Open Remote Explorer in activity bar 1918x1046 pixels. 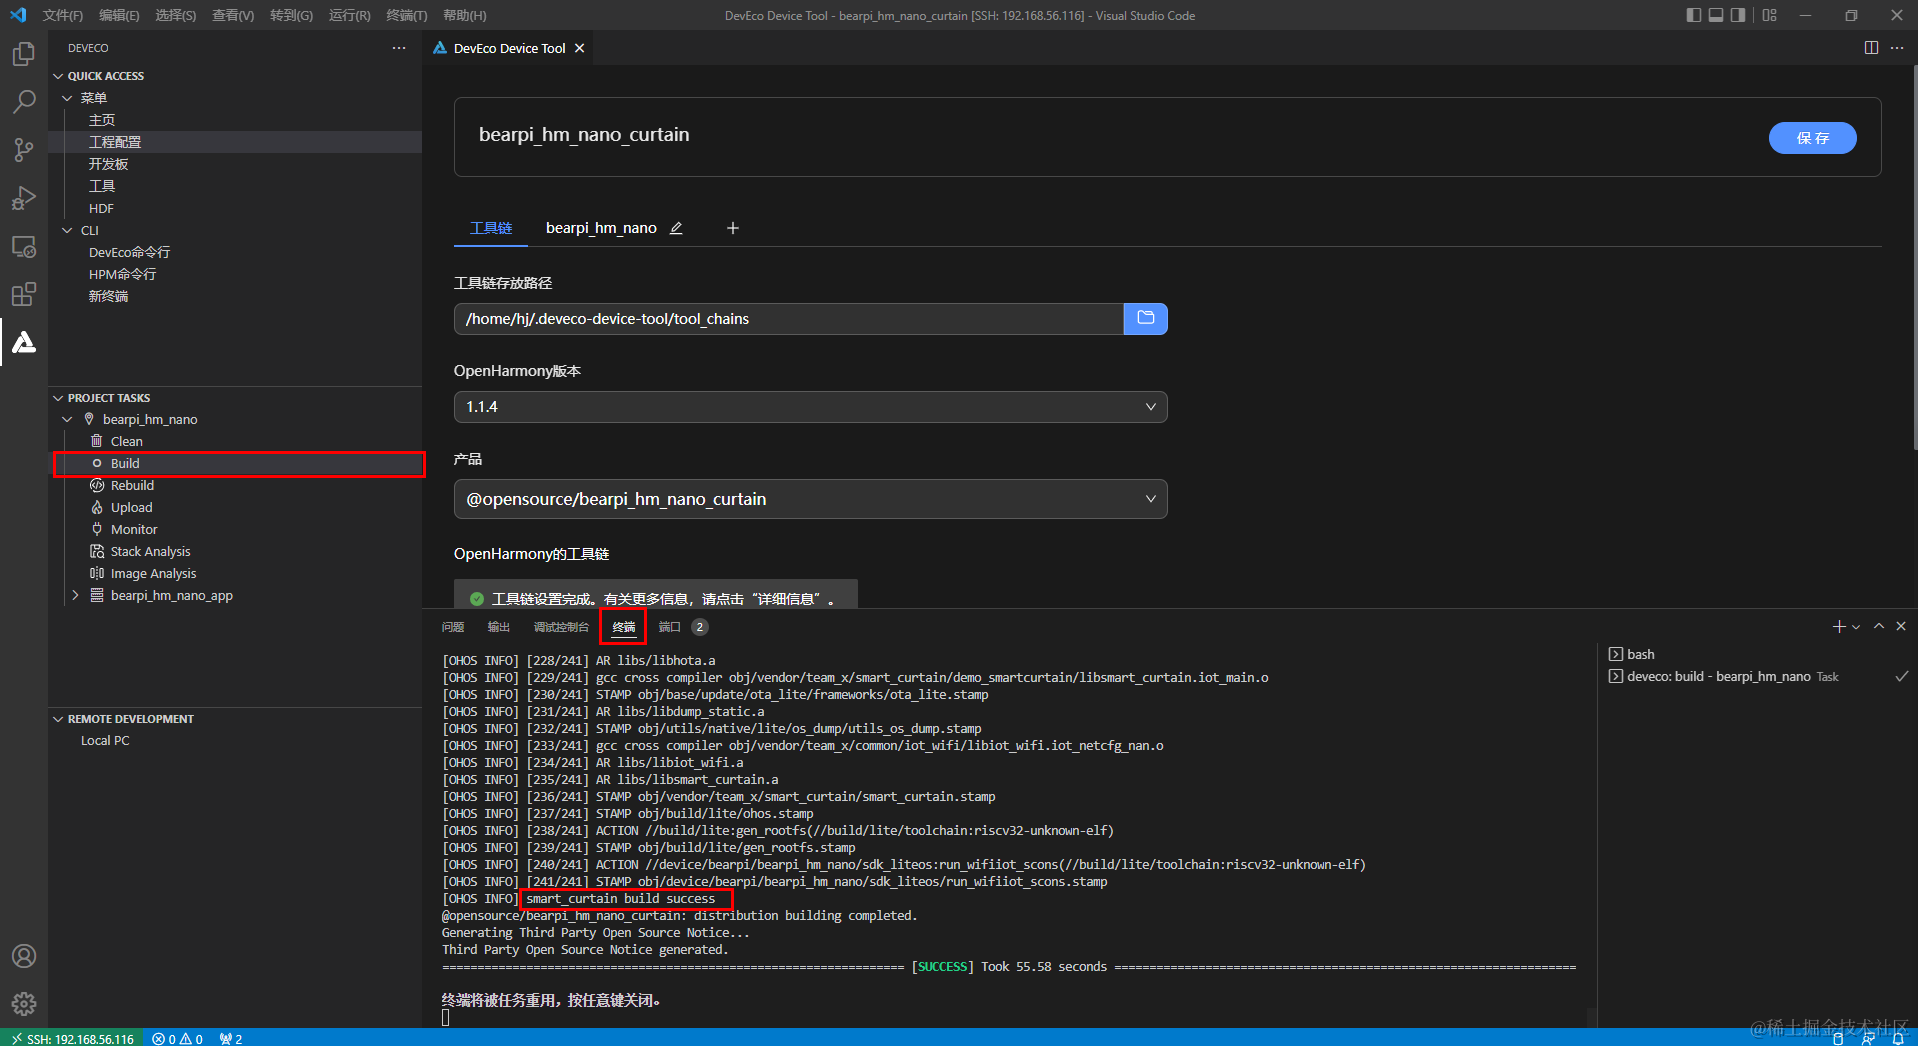[x=24, y=246]
